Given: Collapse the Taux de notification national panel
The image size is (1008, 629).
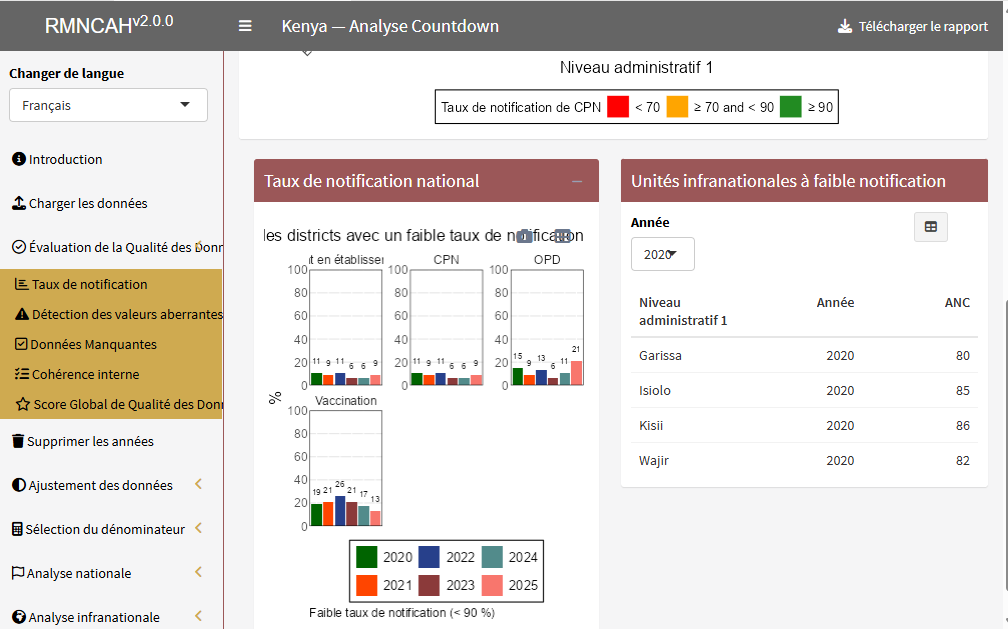Looking at the screenshot, I should tap(577, 181).
